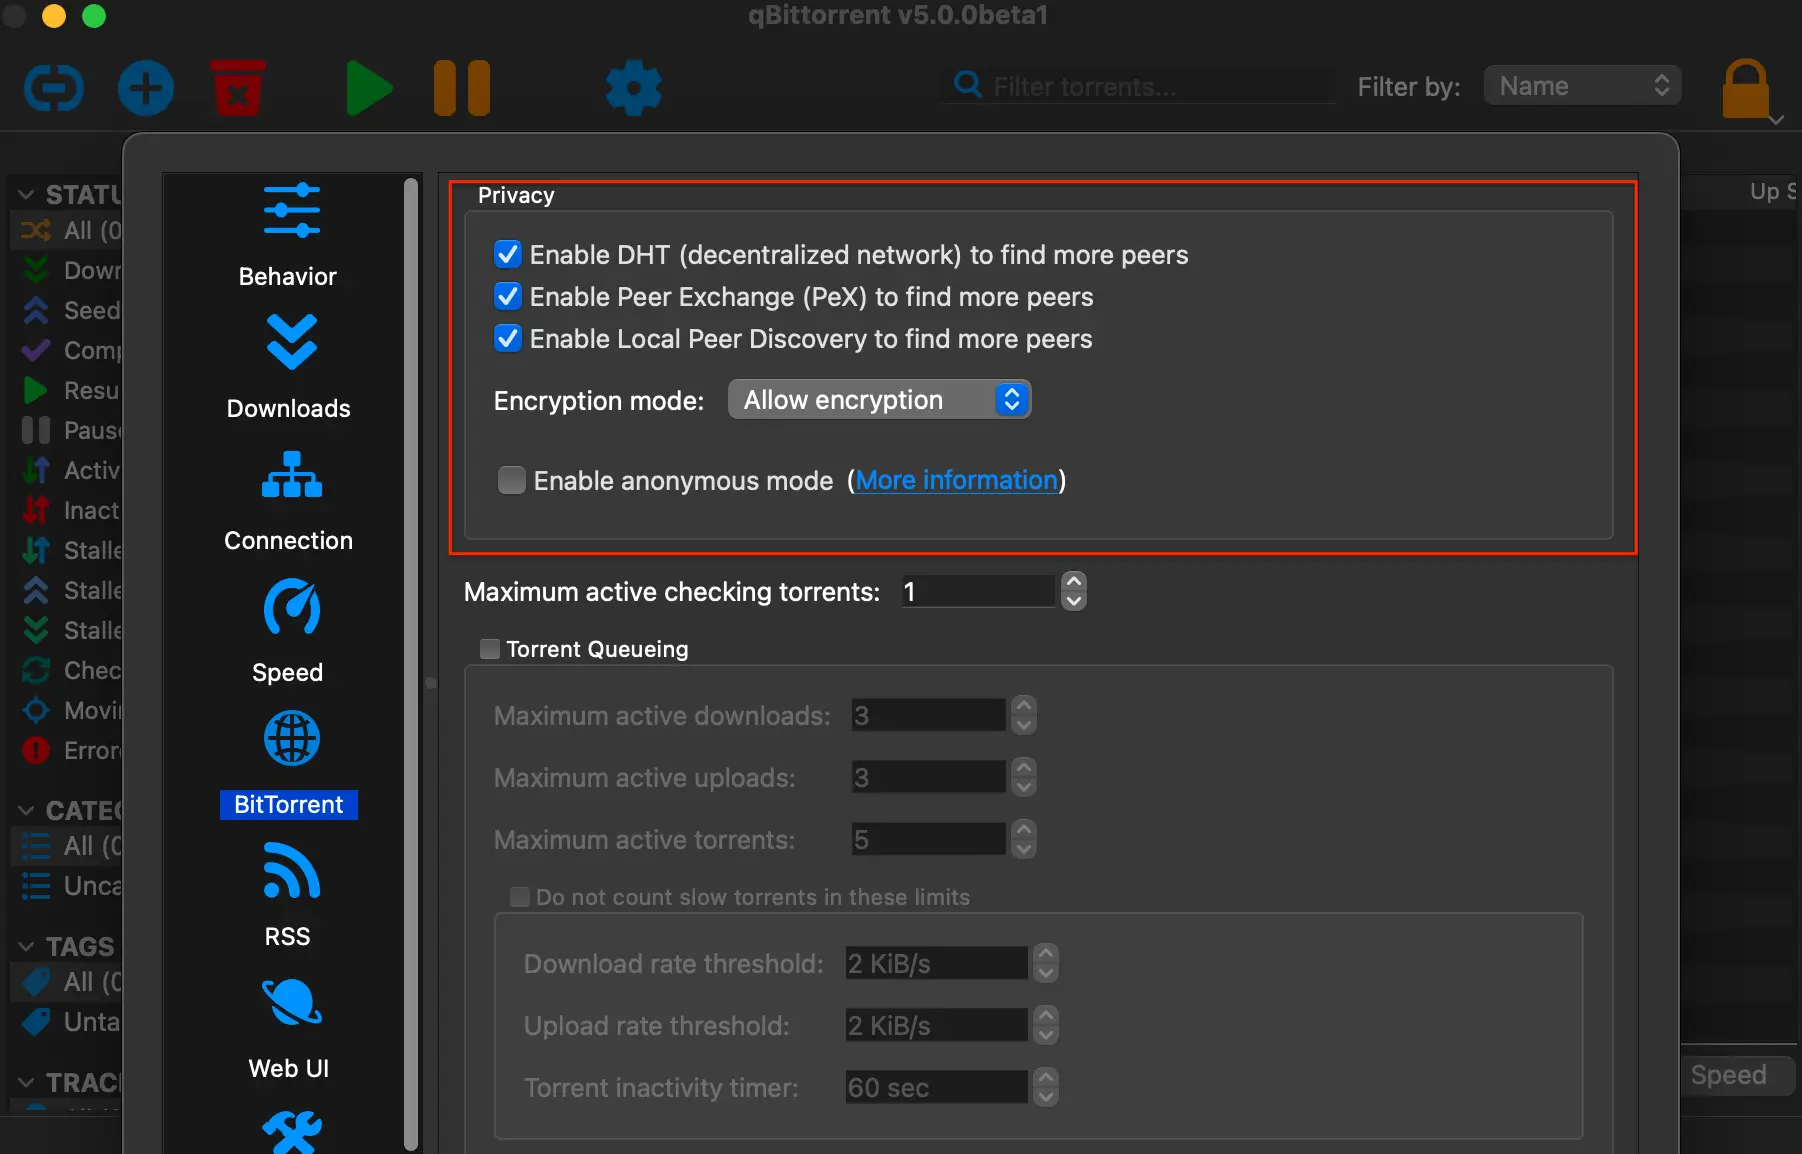
Task: Open the Encryption mode dropdown
Action: pos(879,400)
